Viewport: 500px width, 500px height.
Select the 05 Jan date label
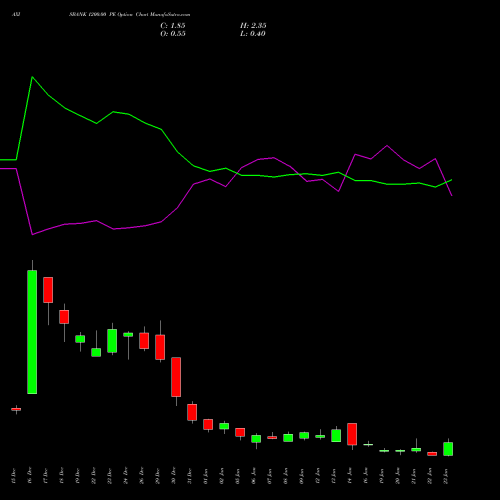[x=238, y=476]
